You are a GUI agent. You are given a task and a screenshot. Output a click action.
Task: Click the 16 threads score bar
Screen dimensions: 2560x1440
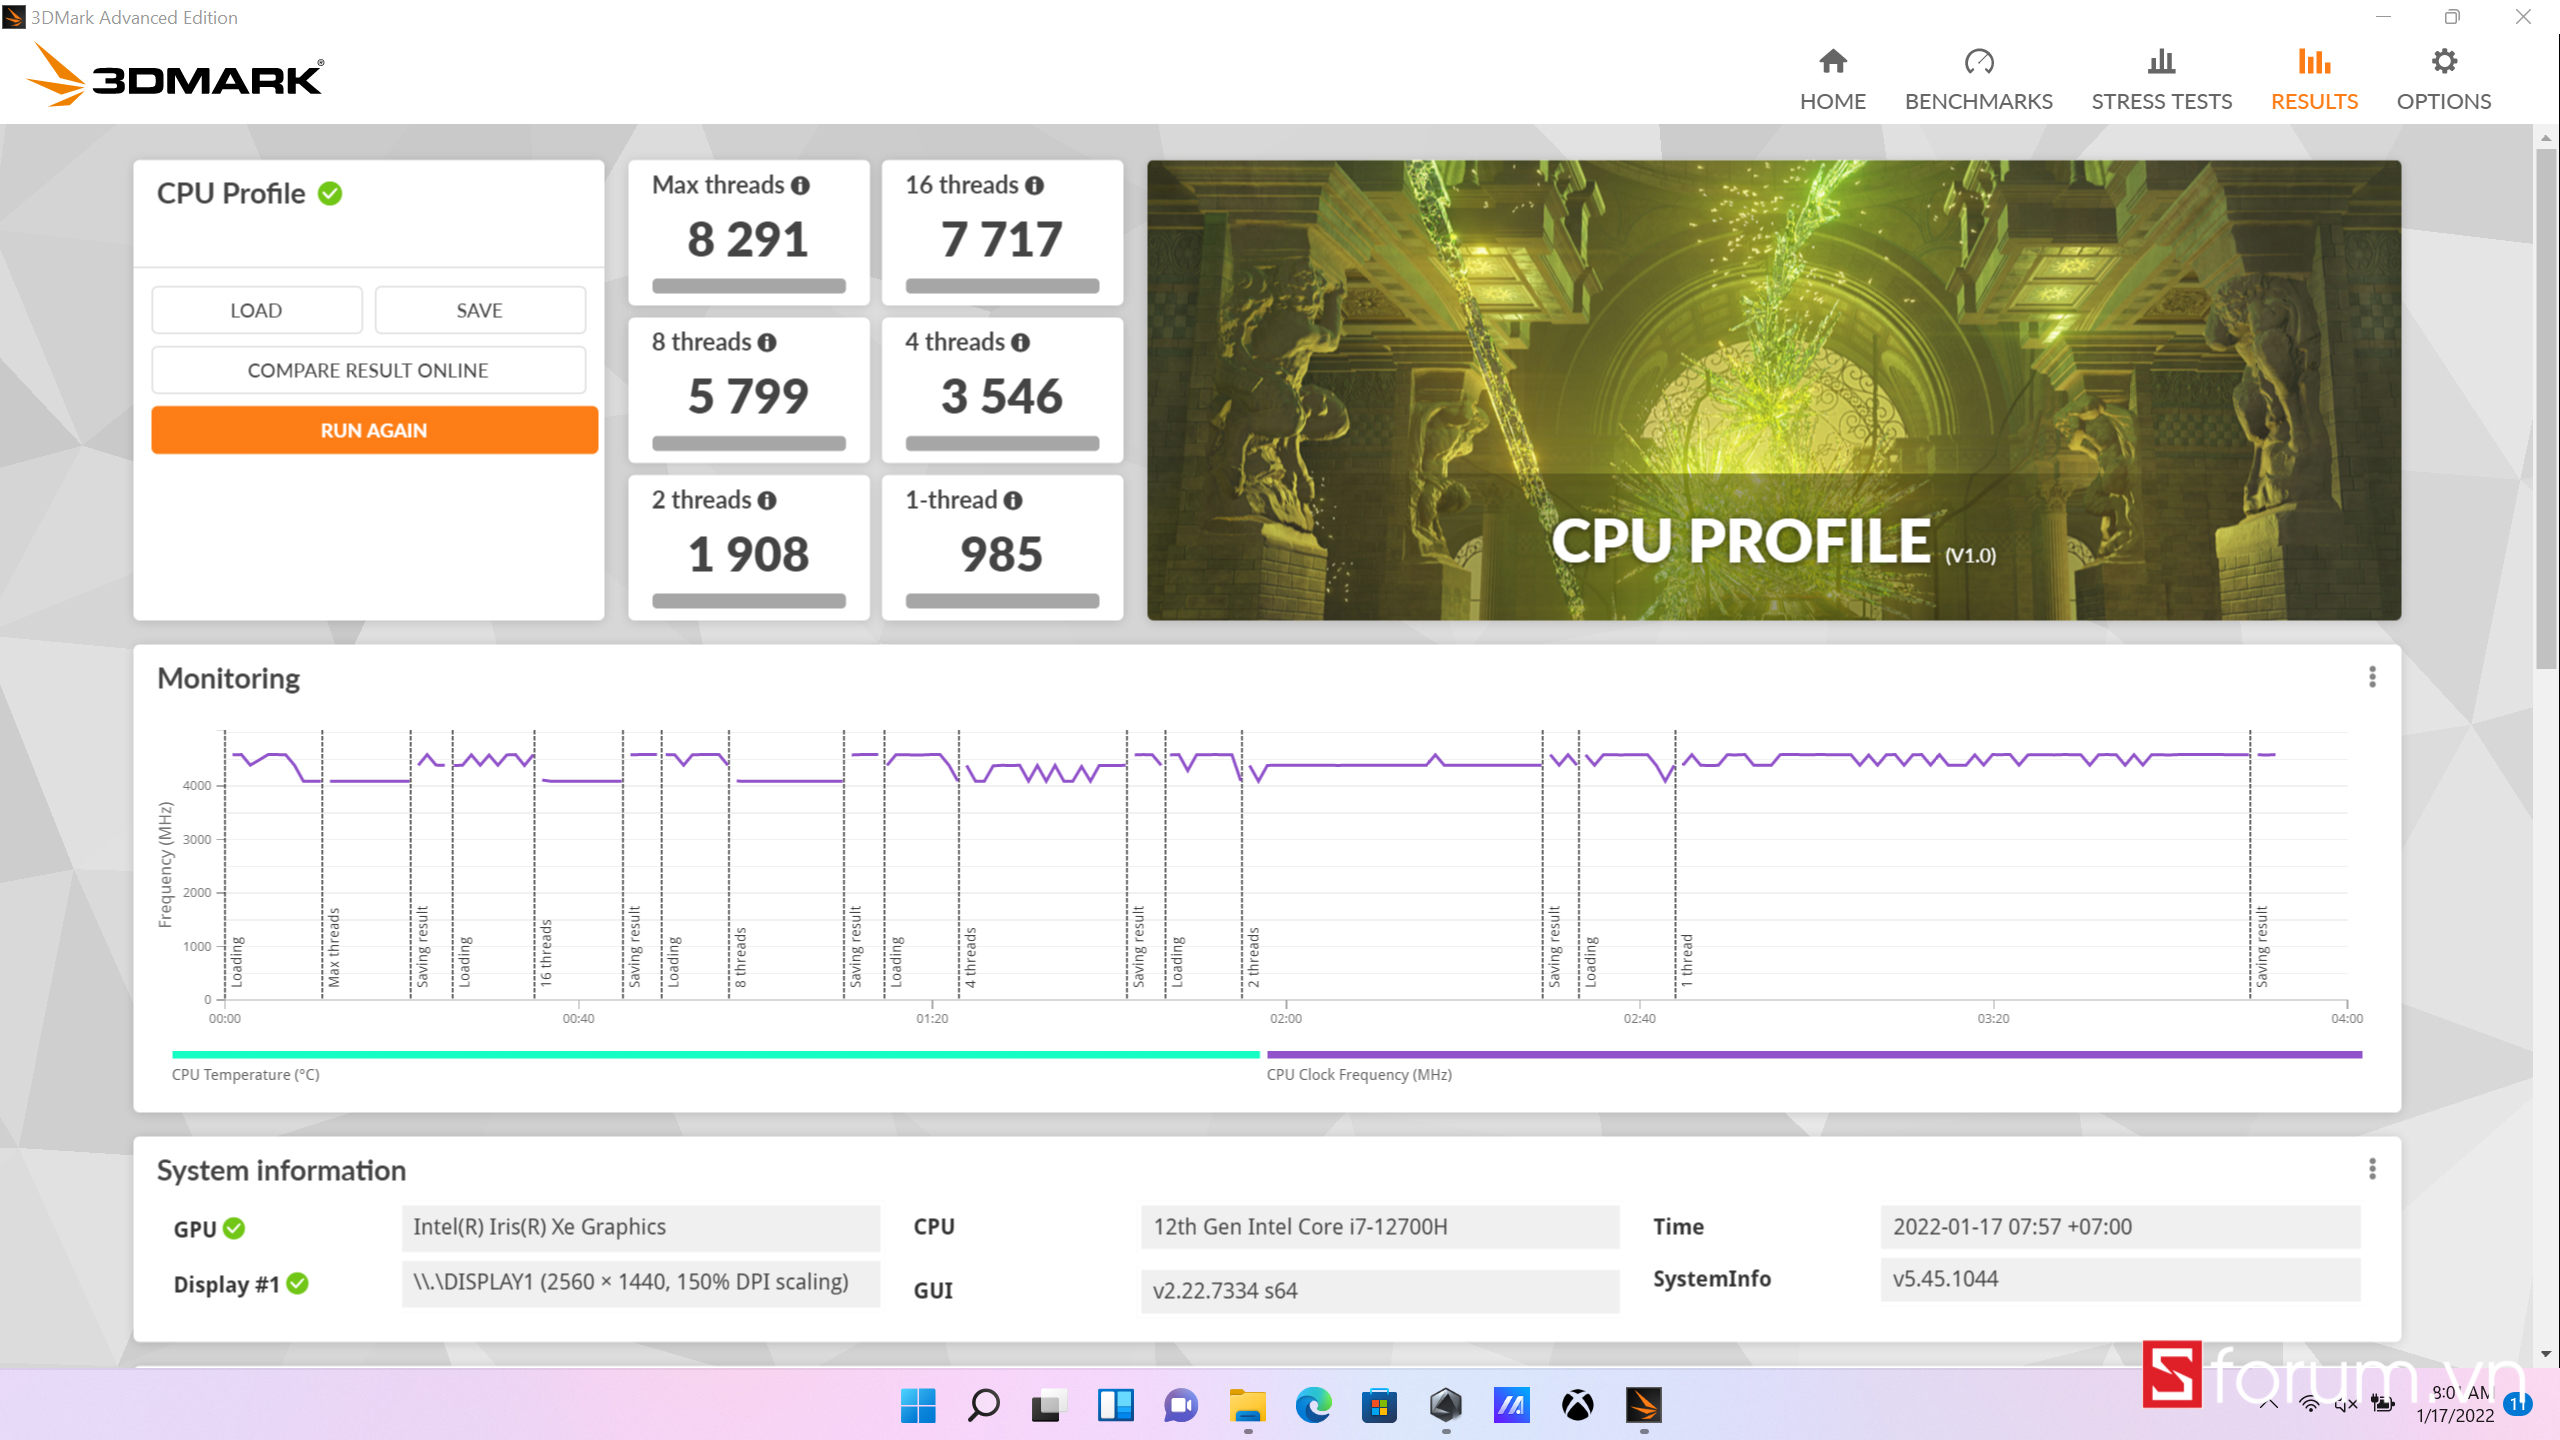pyautogui.click(x=1002, y=286)
